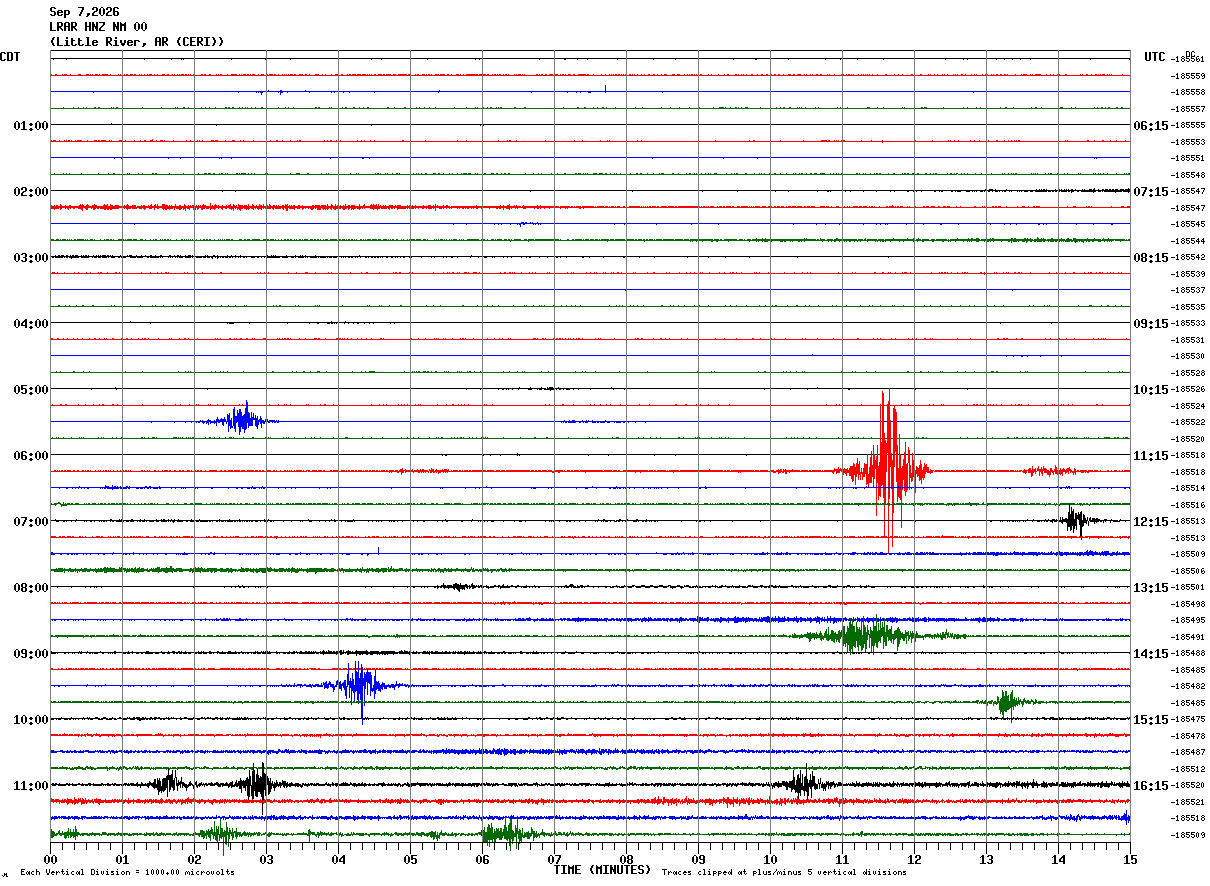Click the black burst near minute 14
The height and width of the screenshot is (886, 1210).
[1077, 520]
